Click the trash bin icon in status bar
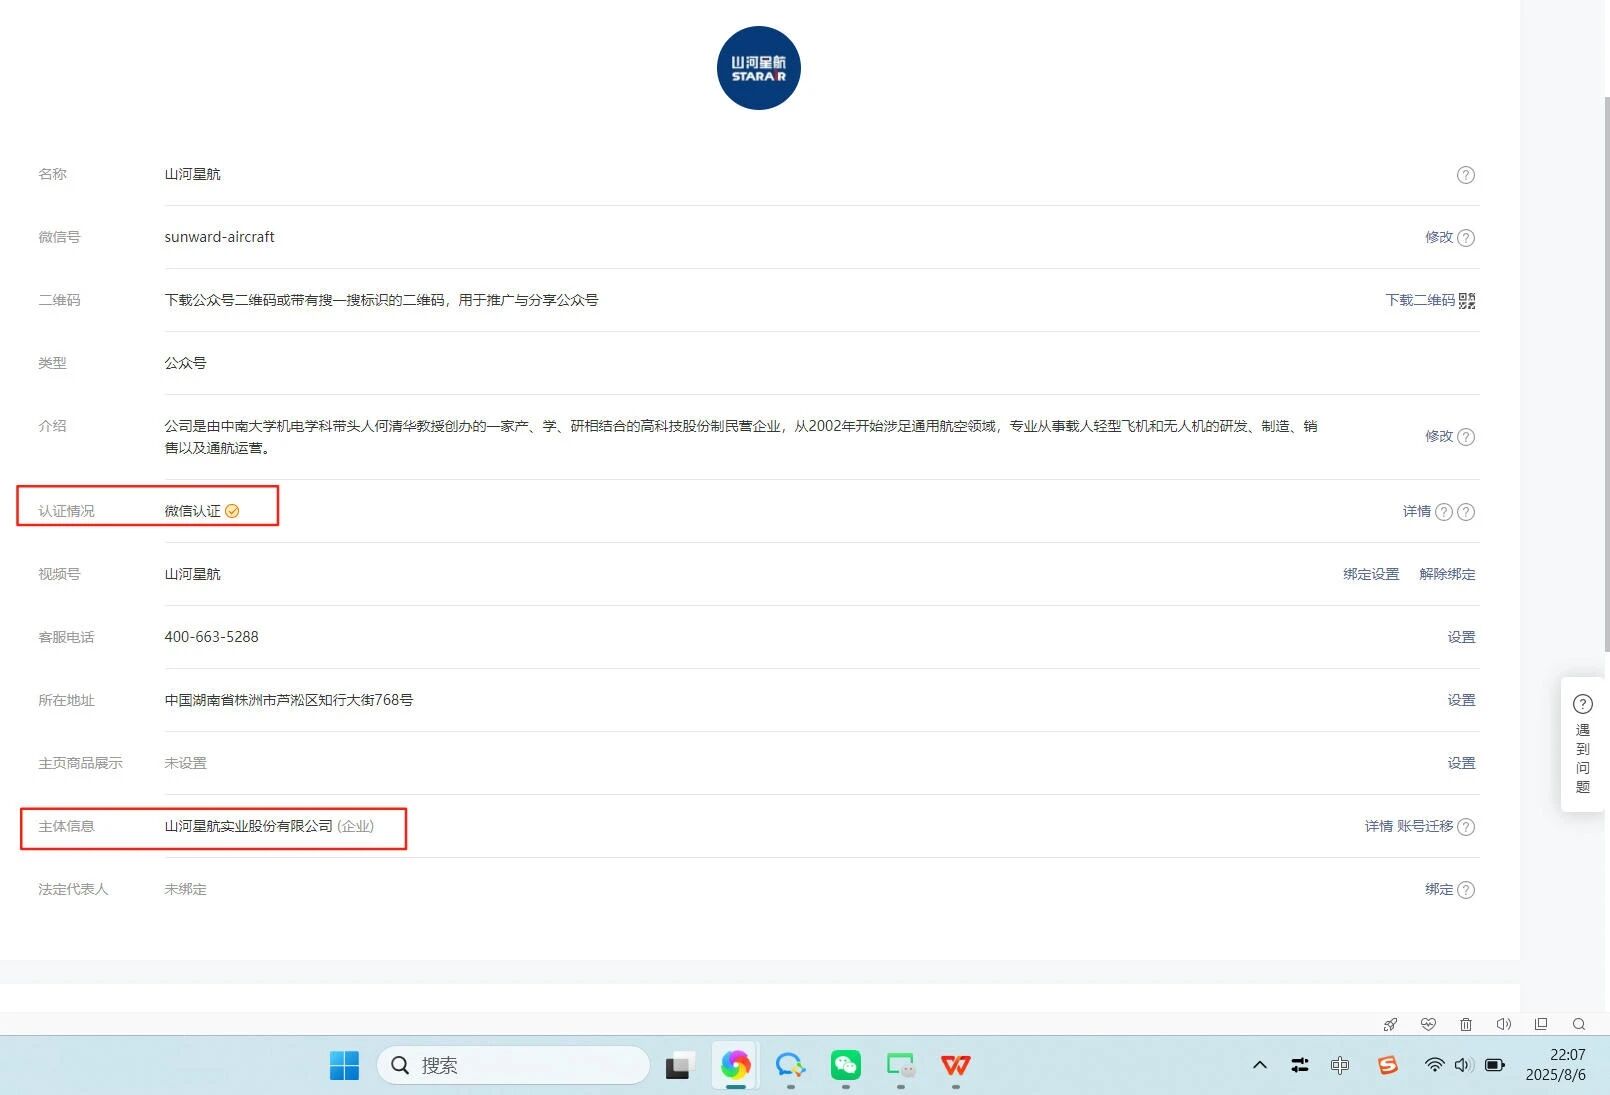This screenshot has height=1095, width=1610. 1466,1024
